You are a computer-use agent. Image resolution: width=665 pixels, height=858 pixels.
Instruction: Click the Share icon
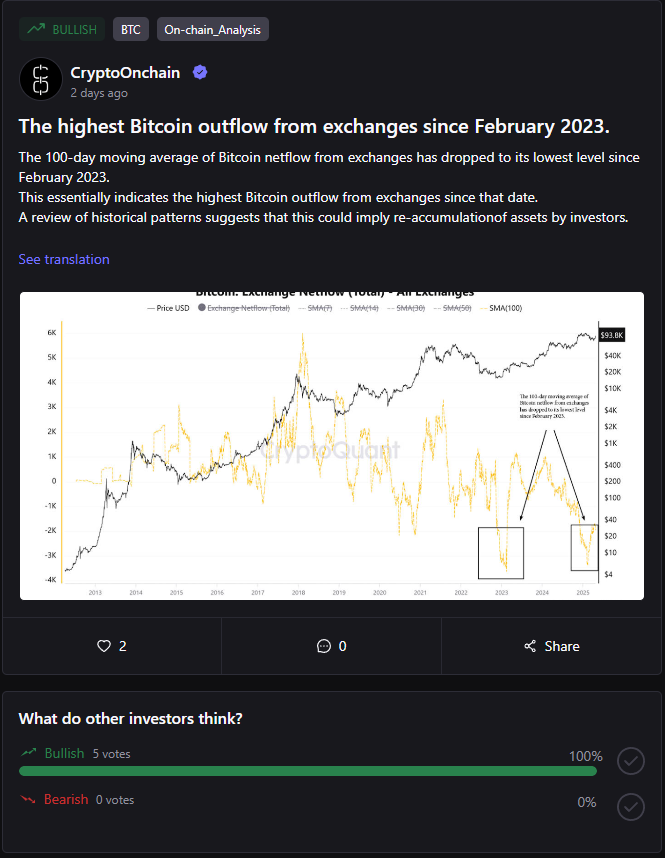(530, 646)
